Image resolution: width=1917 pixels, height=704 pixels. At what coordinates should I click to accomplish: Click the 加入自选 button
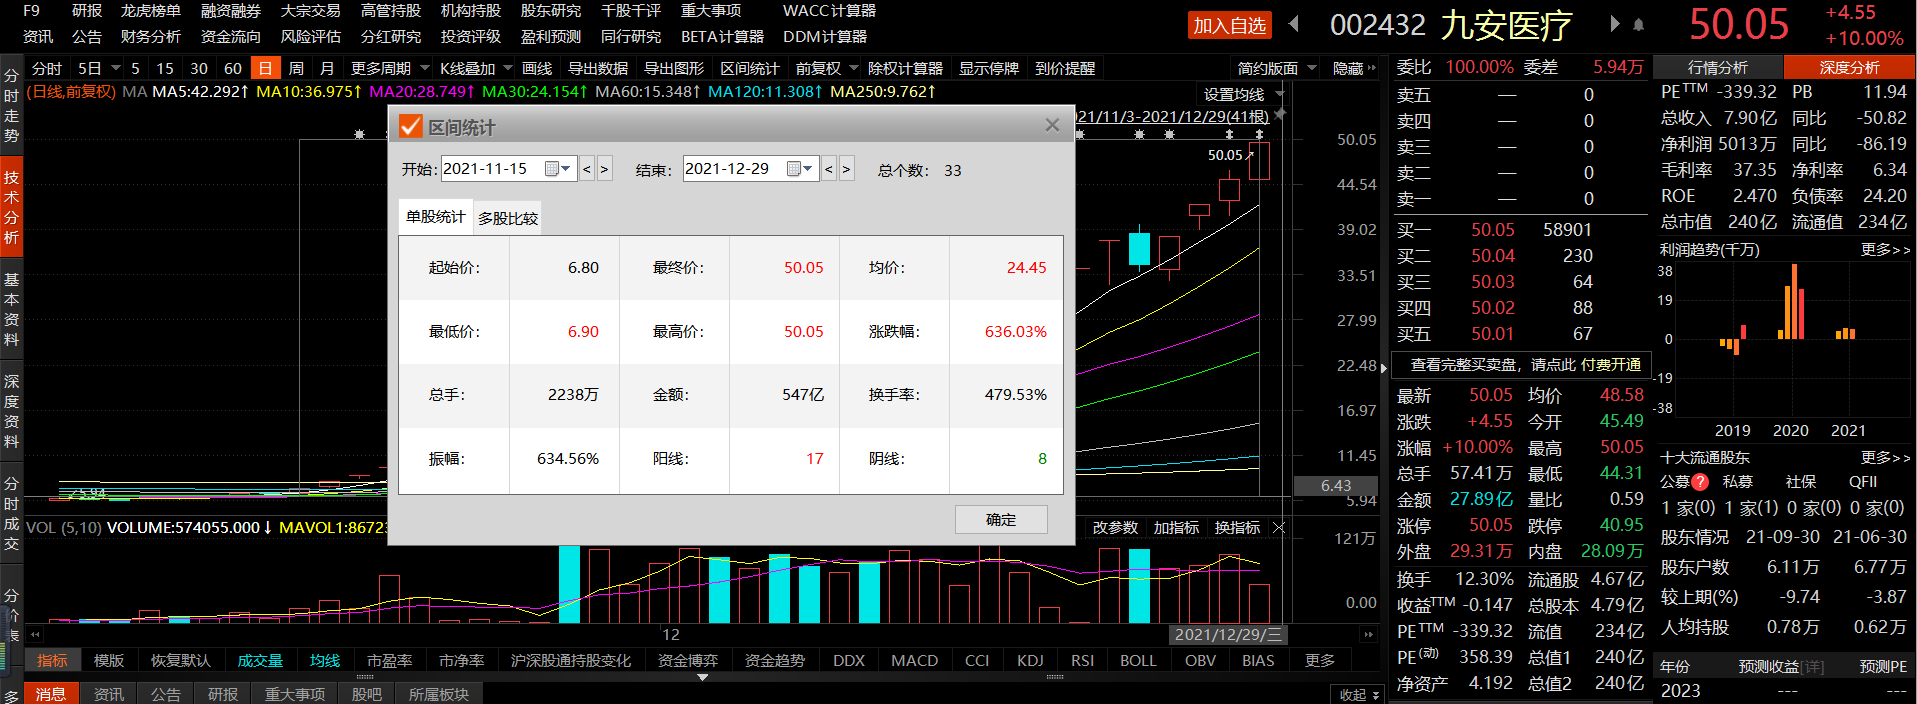point(1229,26)
